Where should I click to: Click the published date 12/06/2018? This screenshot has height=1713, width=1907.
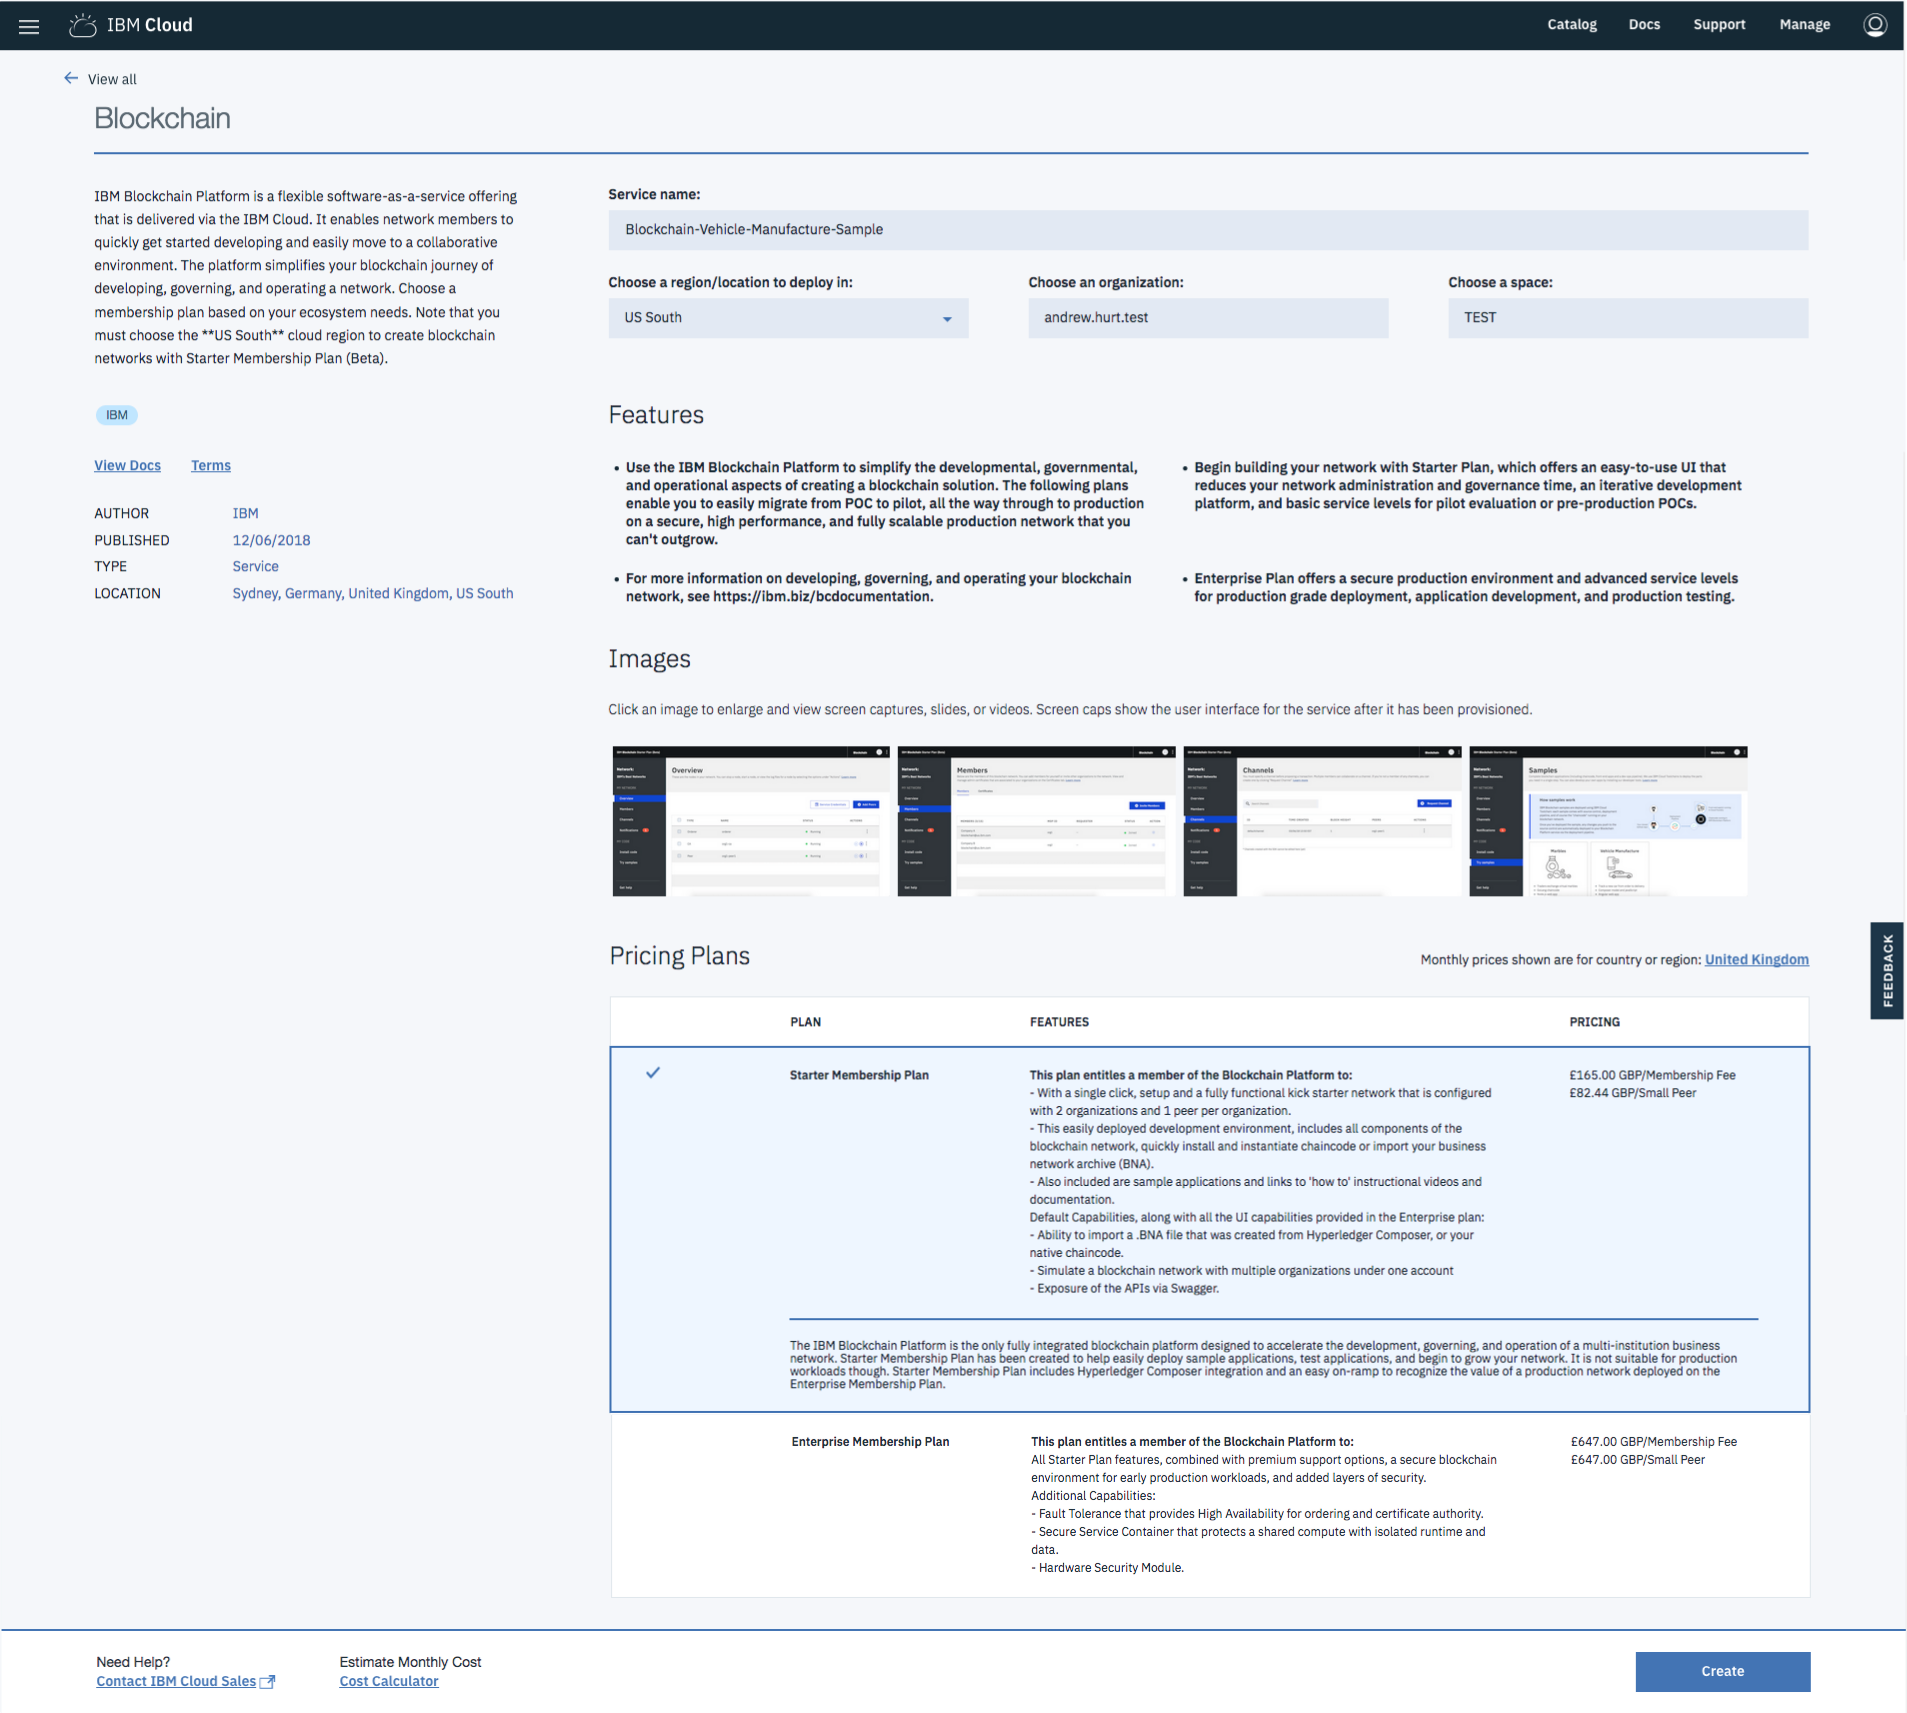coord(271,540)
